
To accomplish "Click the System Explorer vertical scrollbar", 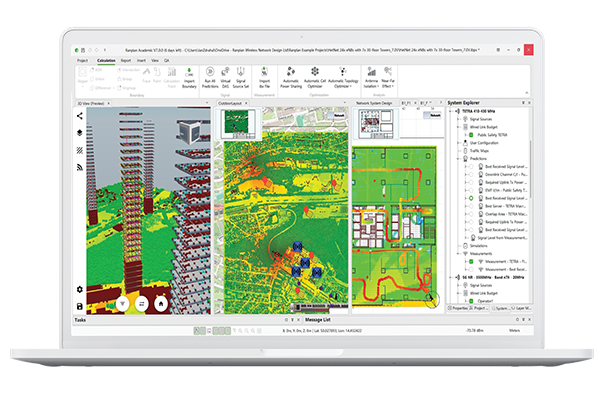I will tap(530, 169).
